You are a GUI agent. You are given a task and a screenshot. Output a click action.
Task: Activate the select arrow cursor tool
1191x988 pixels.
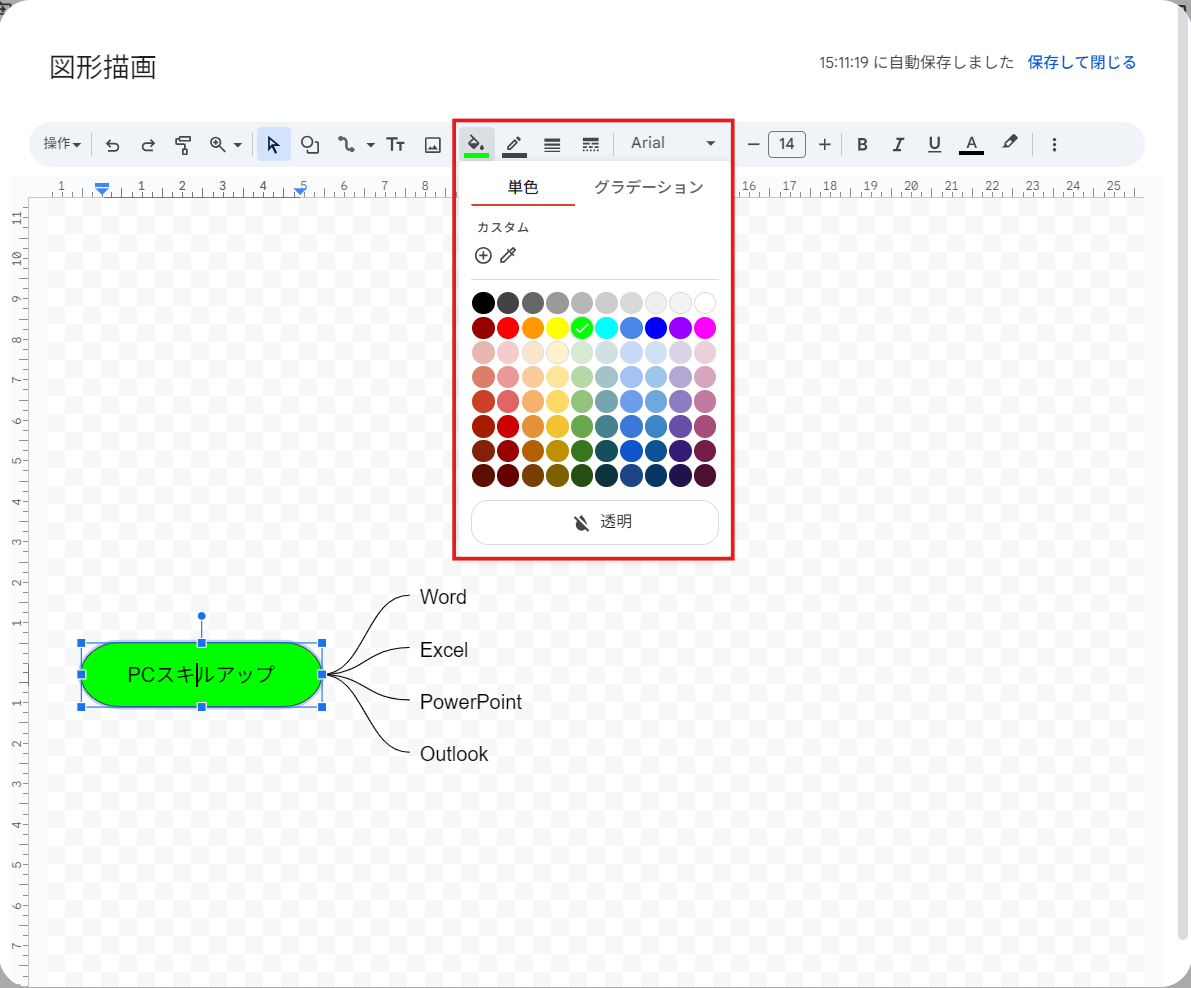pyautogui.click(x=273, y=144)
